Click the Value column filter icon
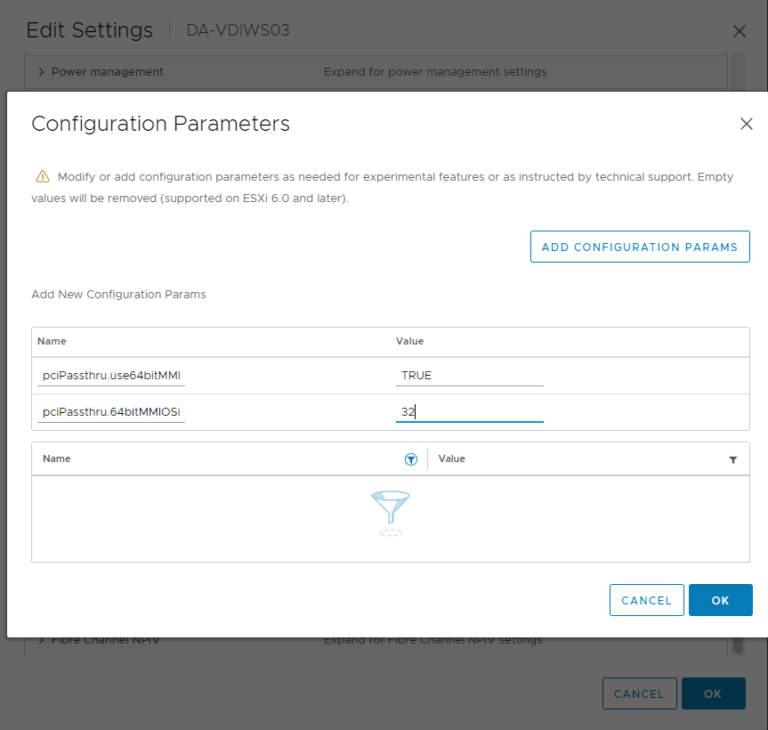Viewport: 768px width, 730px height. [x=733, y=460]
